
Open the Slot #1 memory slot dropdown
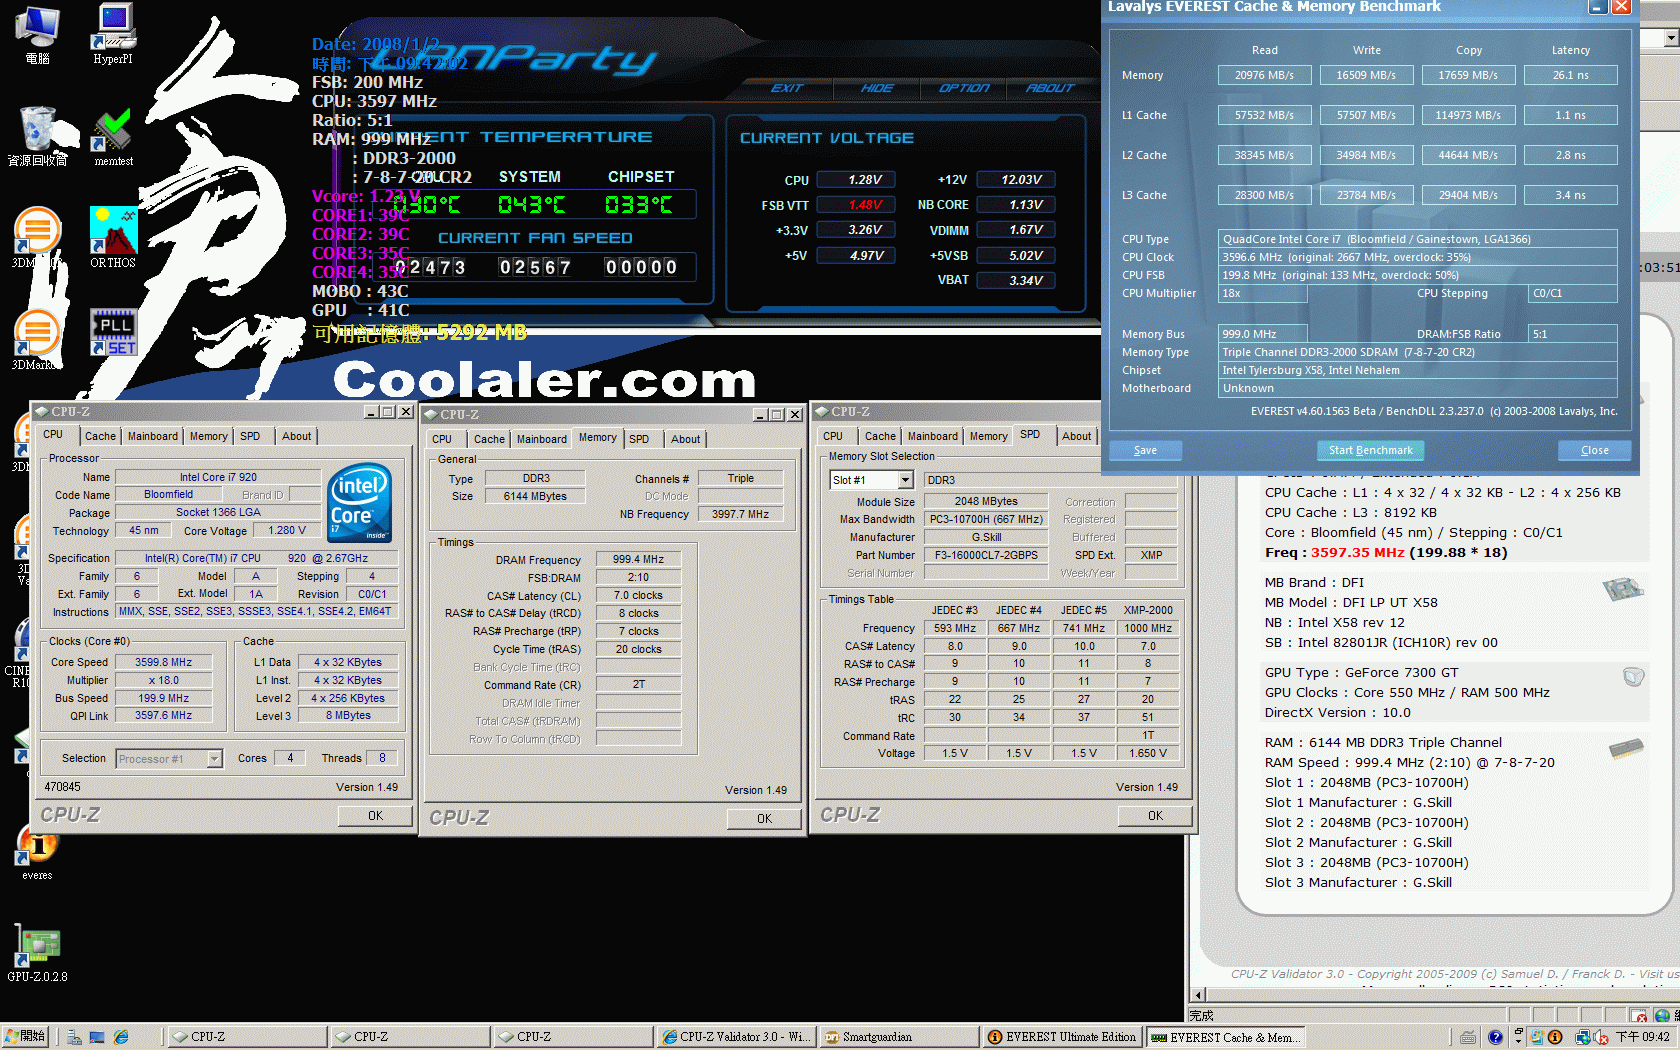(905, 480)
